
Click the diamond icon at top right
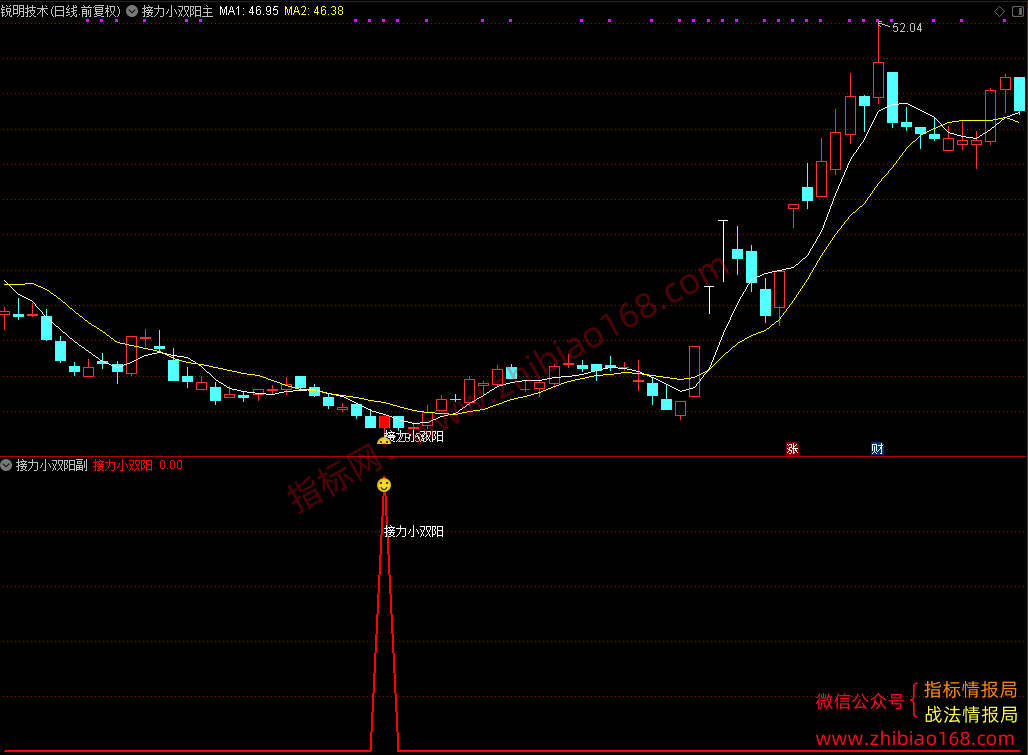click(x=999, y=11)
